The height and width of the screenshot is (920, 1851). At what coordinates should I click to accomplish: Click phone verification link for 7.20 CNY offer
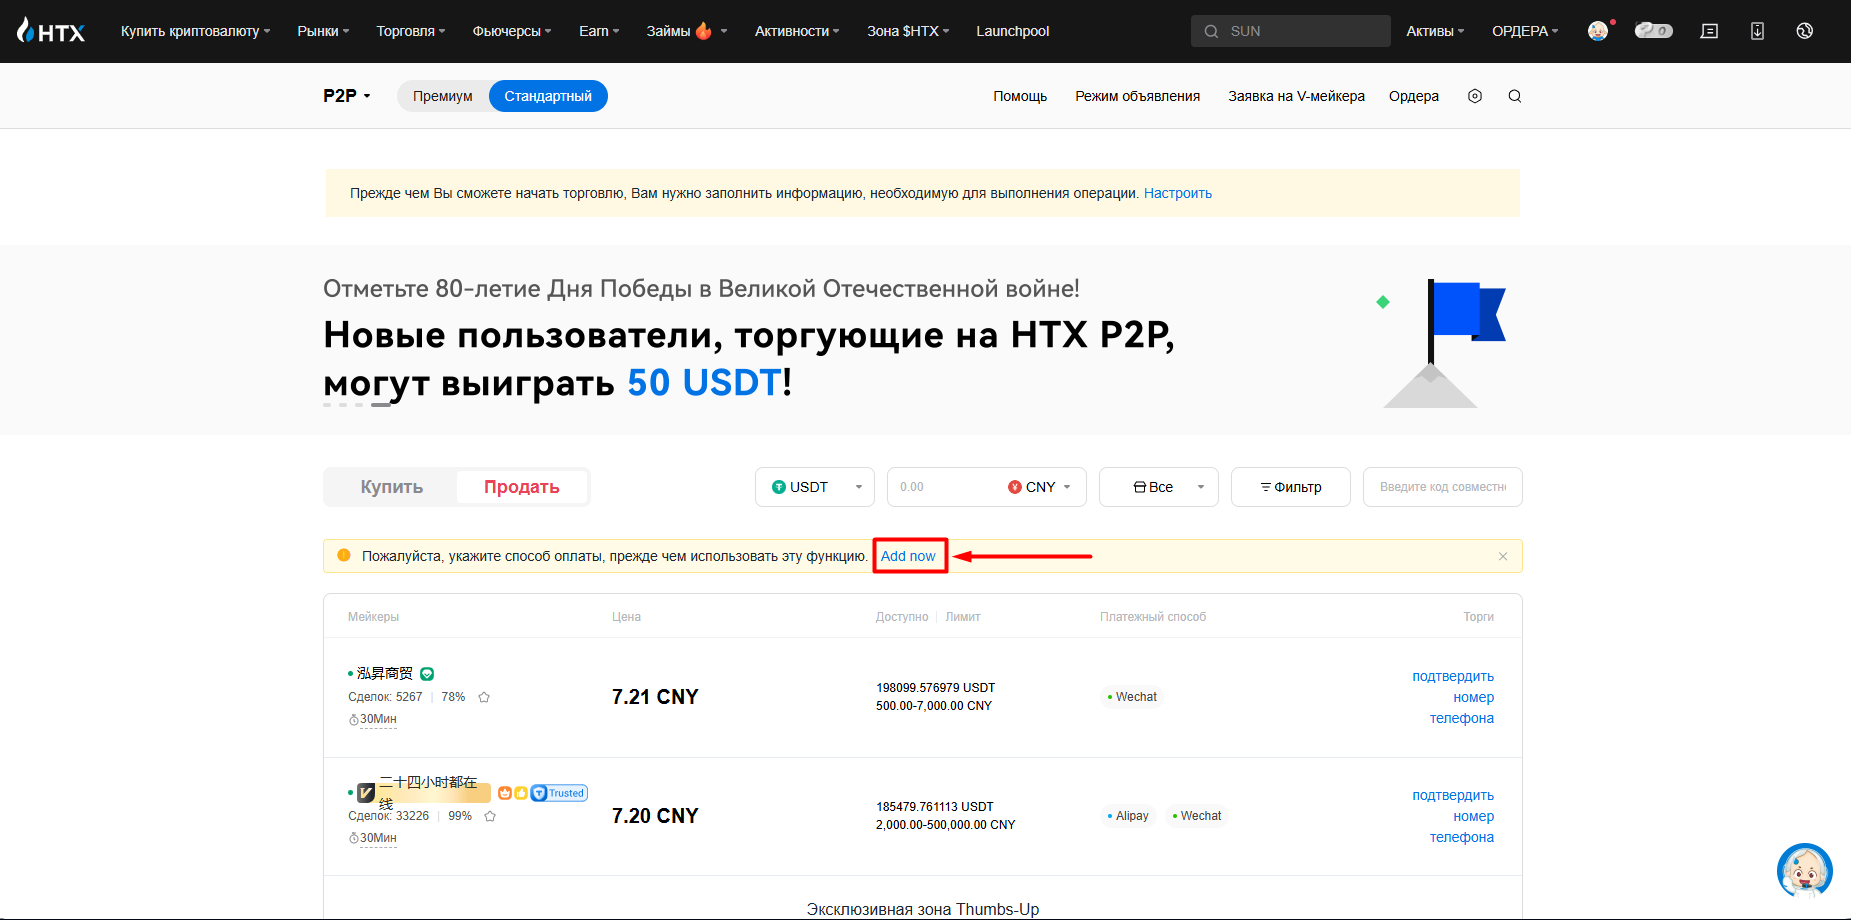pos(1453,816)
